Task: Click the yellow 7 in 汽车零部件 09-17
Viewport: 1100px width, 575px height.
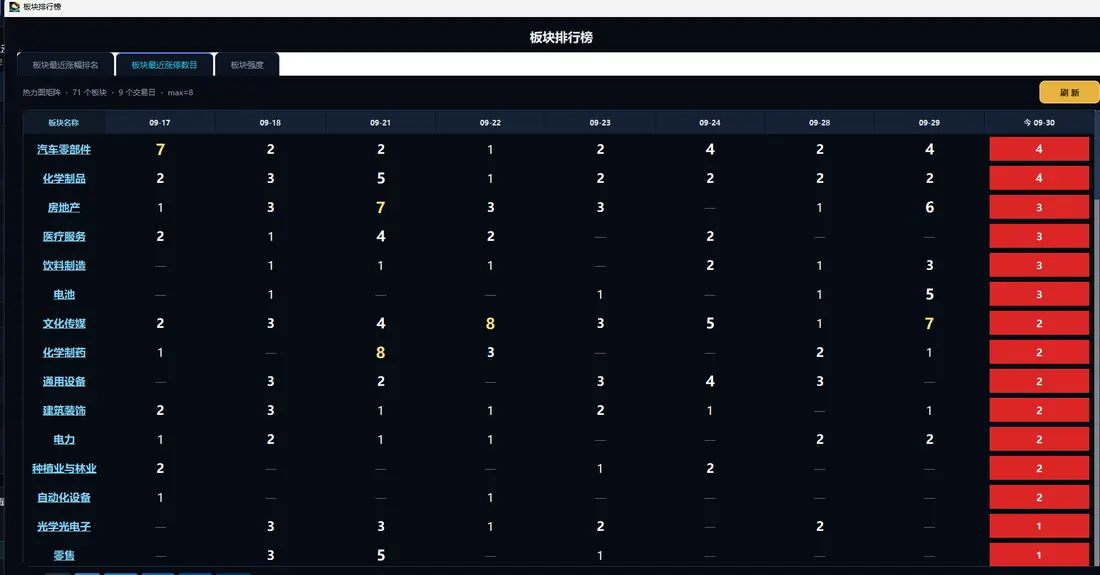Action: (x=160, y=149)
